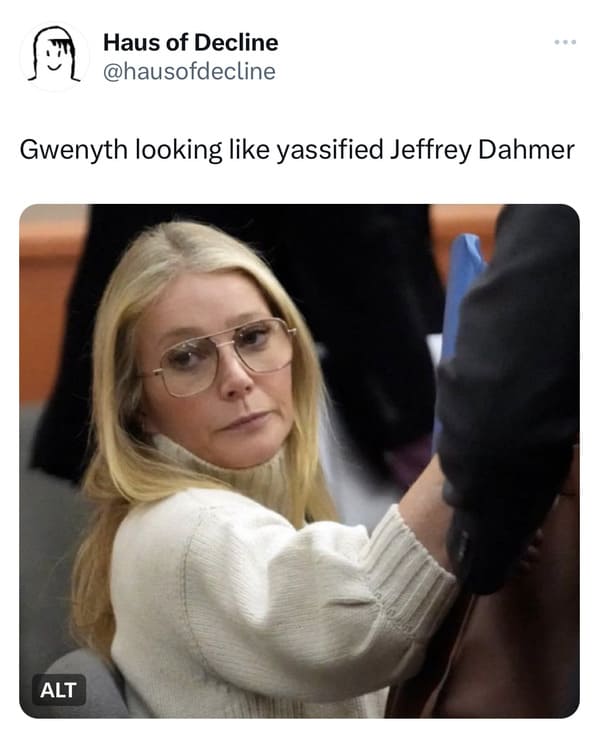Open the attached courtroom photo
Image resolution: width=599 pixels, height=741 pixels.
coord(300,461)
